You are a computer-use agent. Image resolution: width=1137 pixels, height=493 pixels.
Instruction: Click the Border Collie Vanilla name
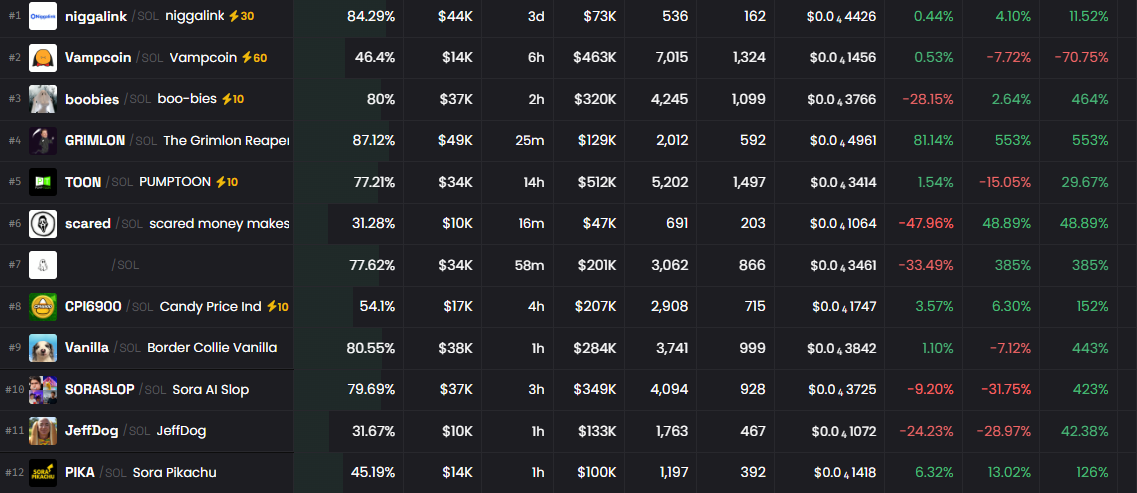coord(212,348)
